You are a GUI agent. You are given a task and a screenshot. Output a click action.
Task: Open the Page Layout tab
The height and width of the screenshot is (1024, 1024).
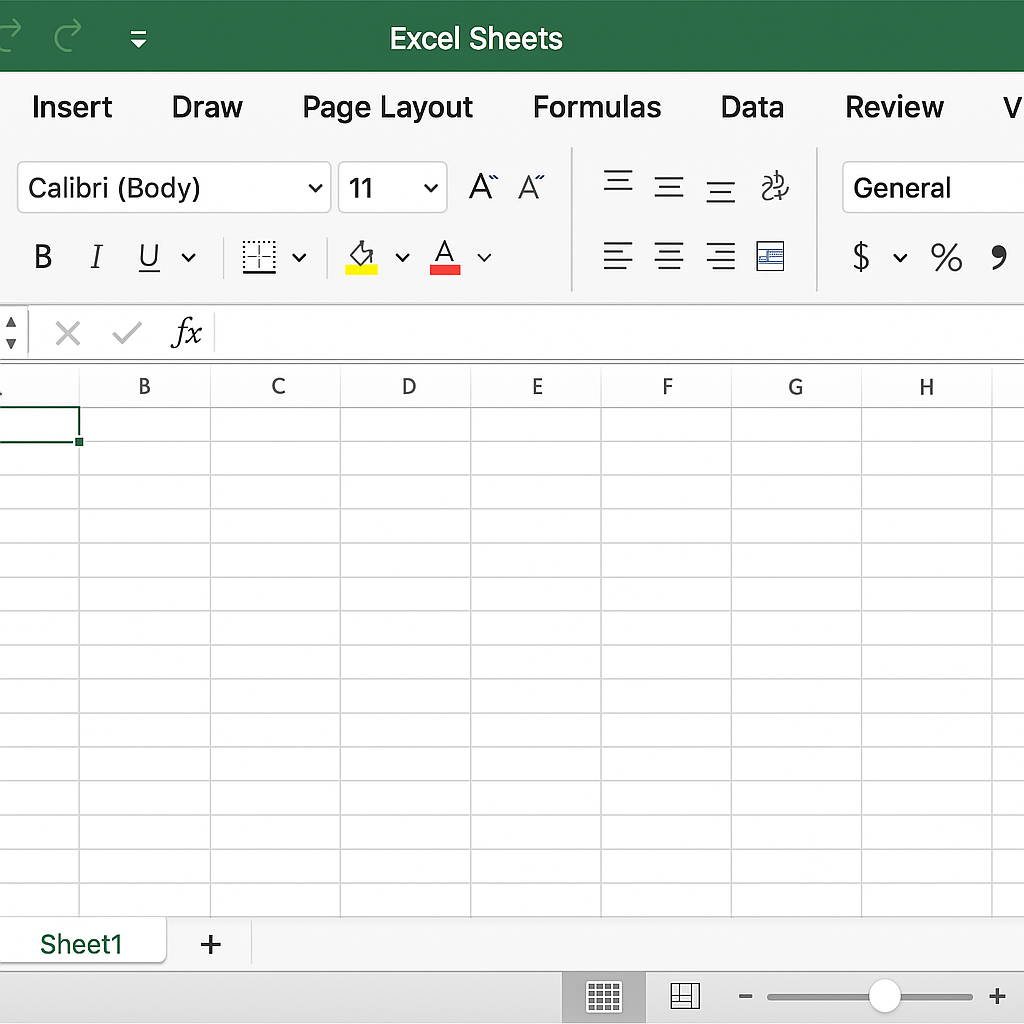pos(387,108)
